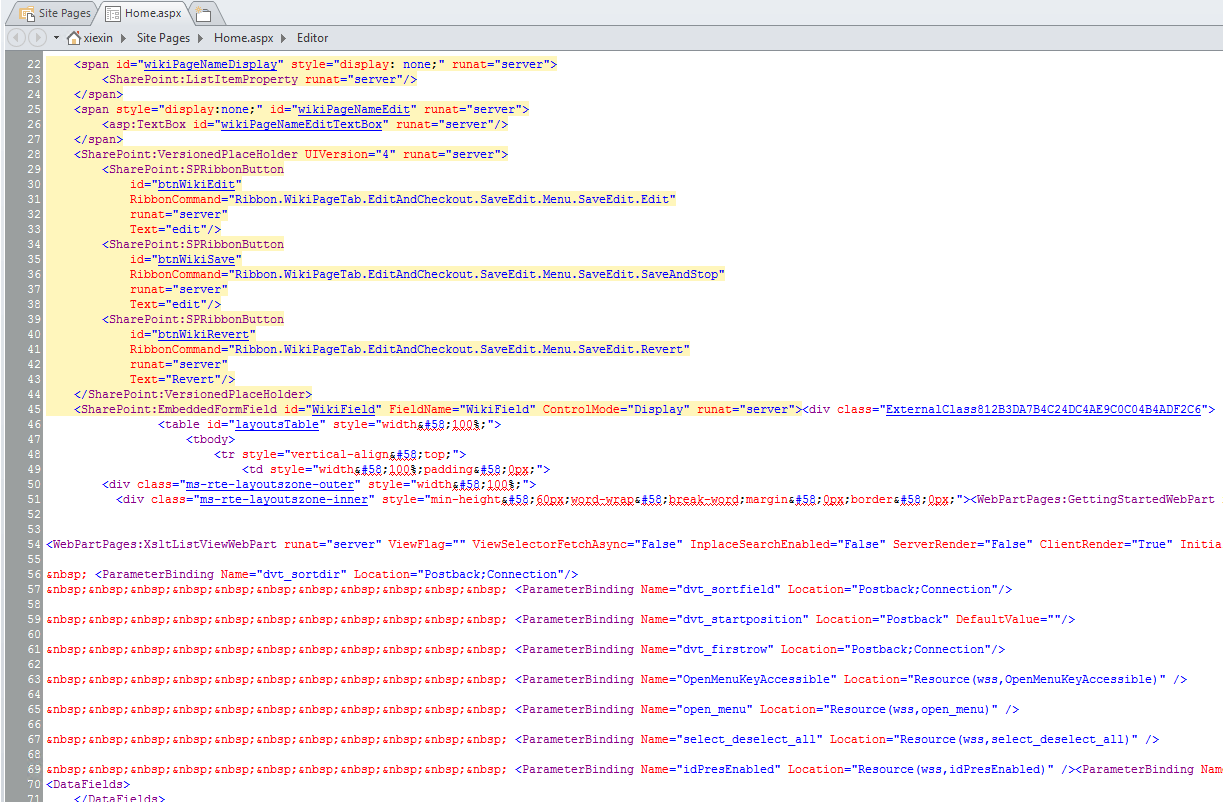
Task: Expand the arrow after Home.aspx breadcrumb
Action: click(284, 38)
